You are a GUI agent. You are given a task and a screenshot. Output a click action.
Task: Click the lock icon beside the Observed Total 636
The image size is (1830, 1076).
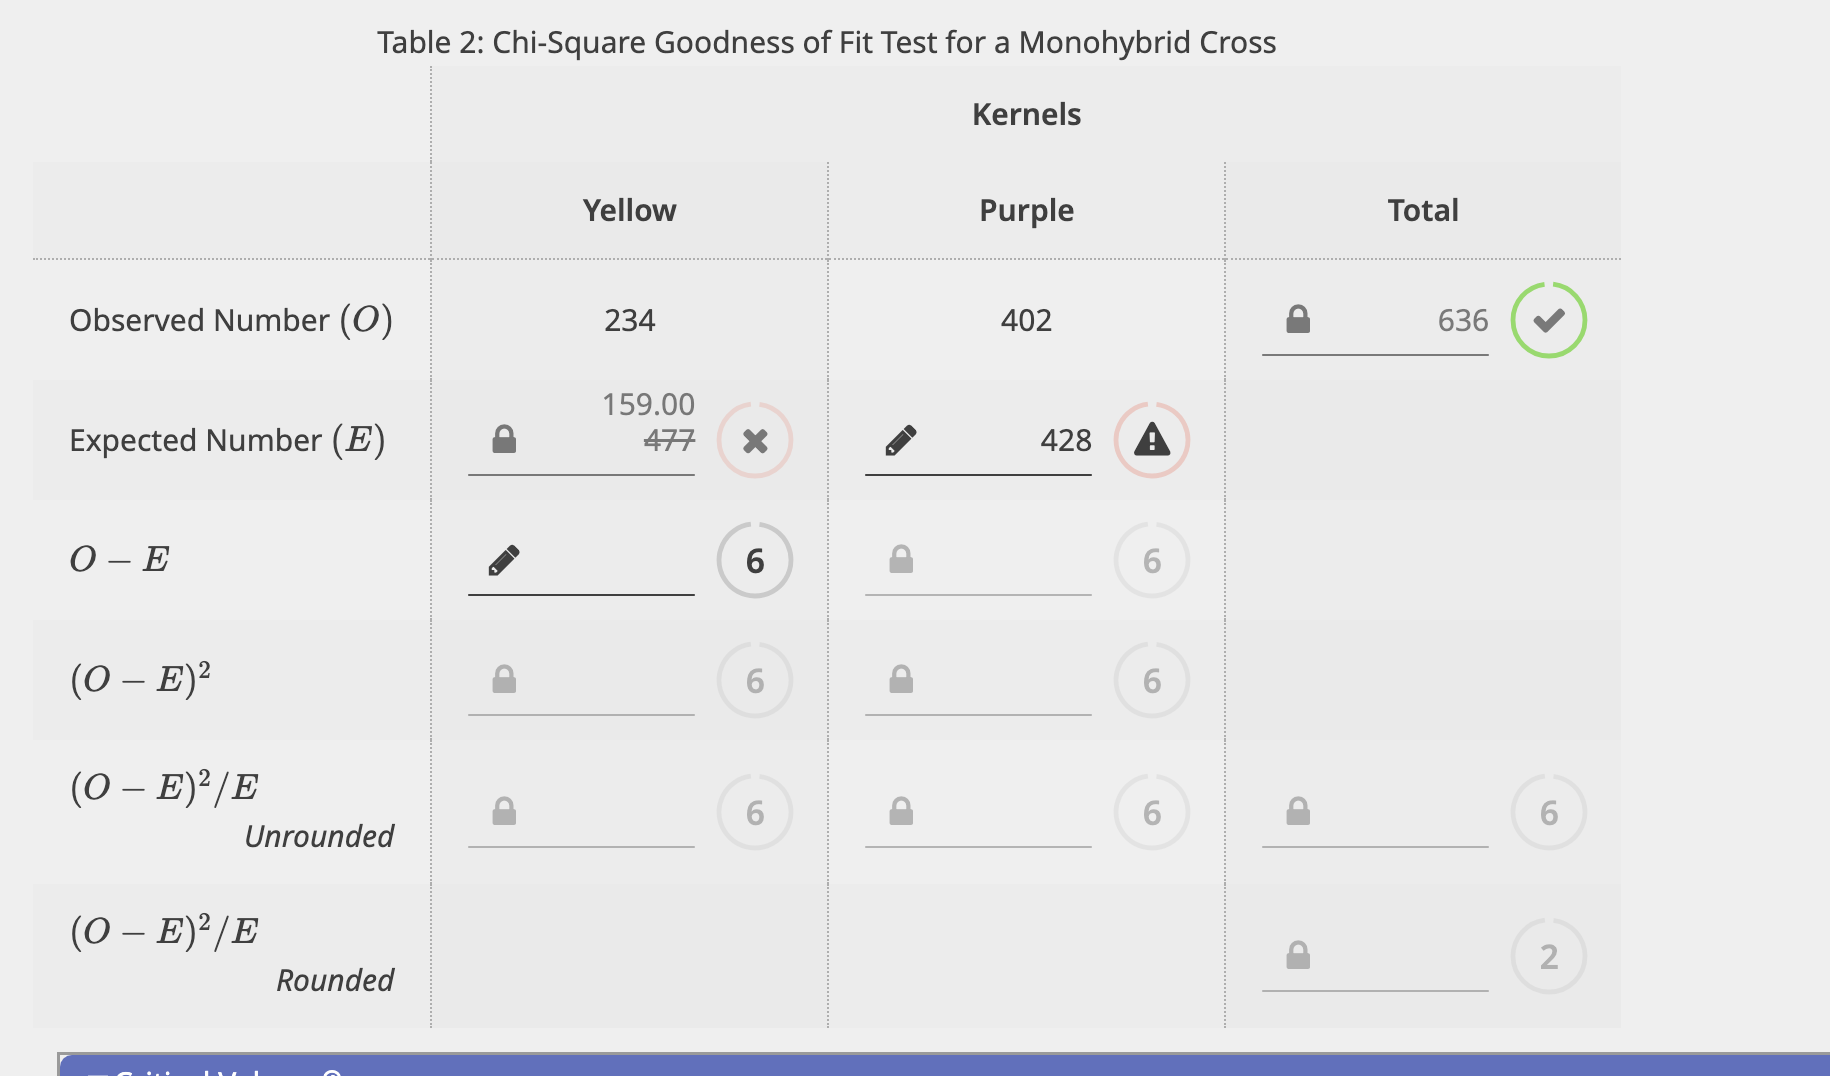coord(1297,318)
